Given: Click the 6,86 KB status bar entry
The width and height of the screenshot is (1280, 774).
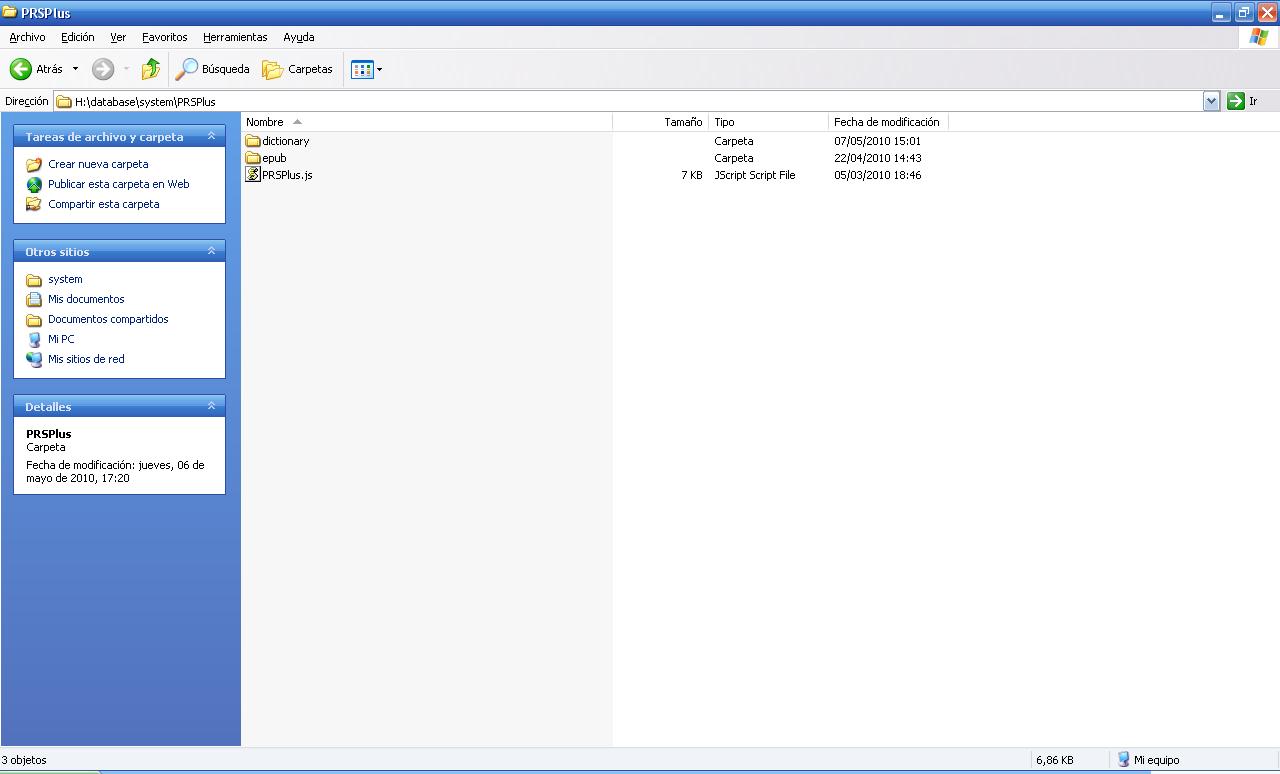Looking at the screenshot, I should pyautogui.click(x=1055, y=760).
